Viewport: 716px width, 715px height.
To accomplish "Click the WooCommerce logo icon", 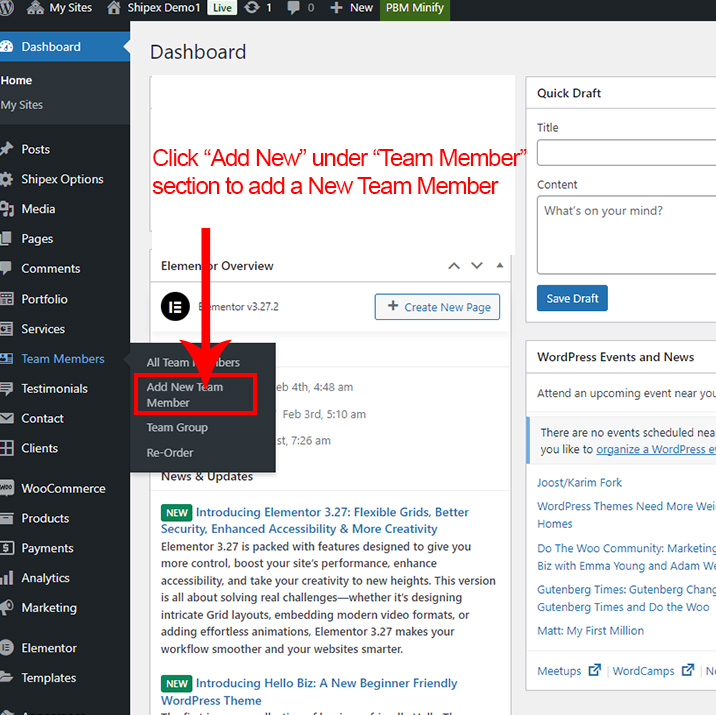I will coord(7,488).
